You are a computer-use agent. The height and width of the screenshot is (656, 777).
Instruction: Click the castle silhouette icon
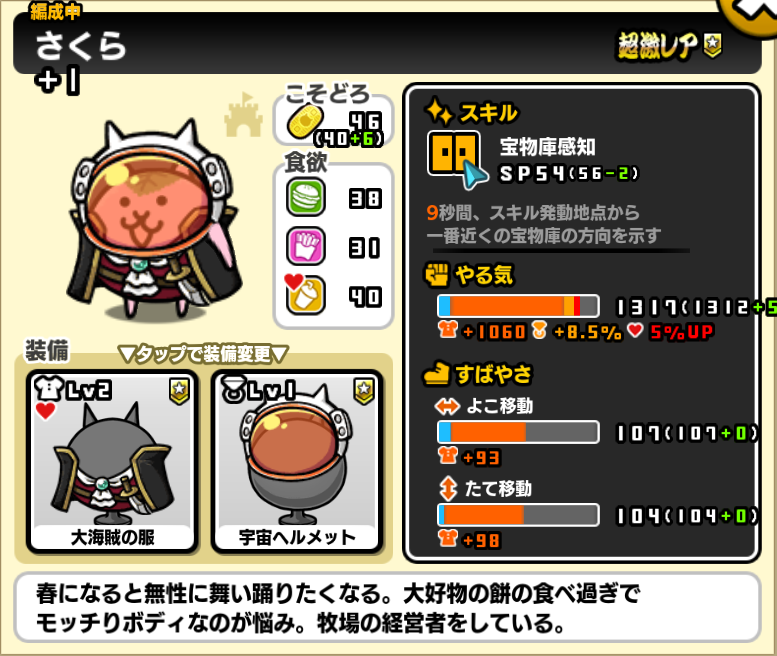(x=243, y=115)
